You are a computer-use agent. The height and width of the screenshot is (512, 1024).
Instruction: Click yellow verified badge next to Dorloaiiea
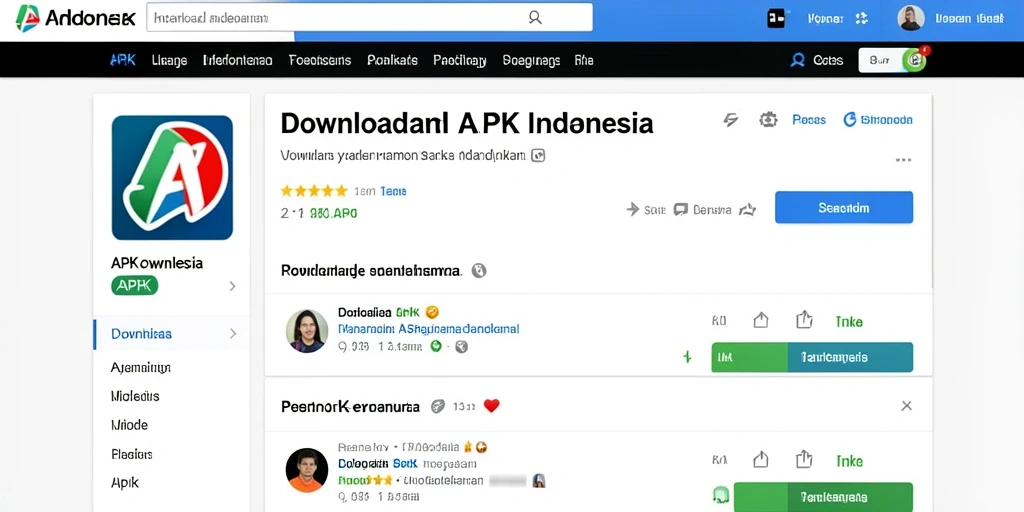pos(432,312)
